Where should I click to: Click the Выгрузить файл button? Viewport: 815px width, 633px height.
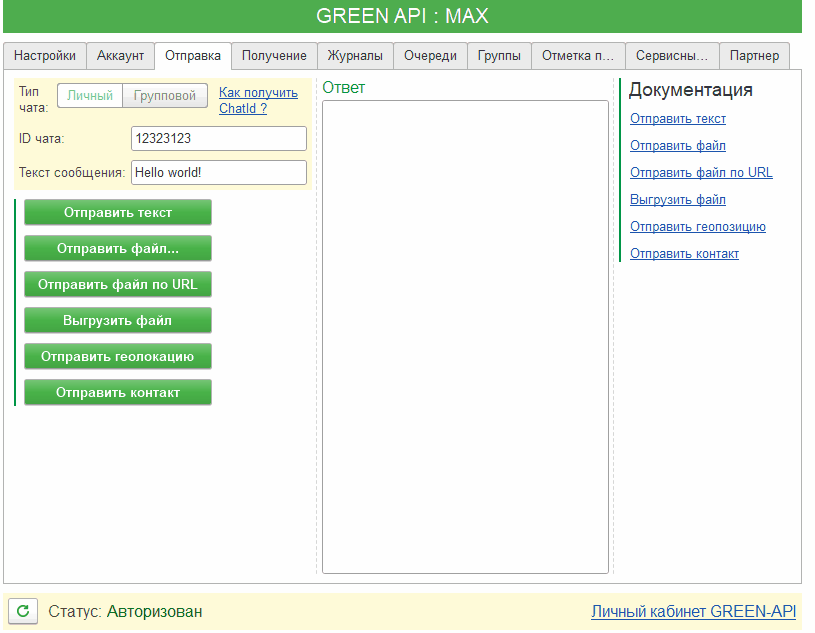[x=118, y=320]
